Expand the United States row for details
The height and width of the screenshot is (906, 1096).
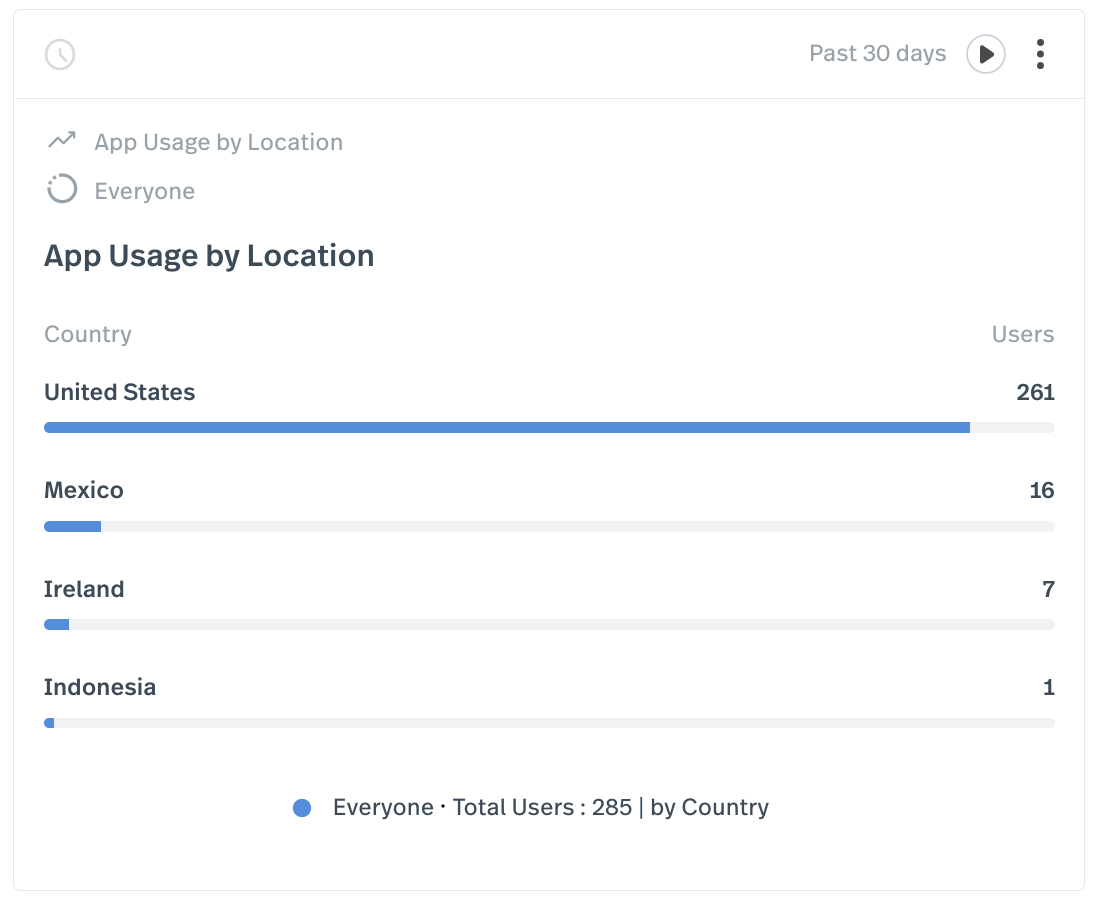tap(119, 392)
